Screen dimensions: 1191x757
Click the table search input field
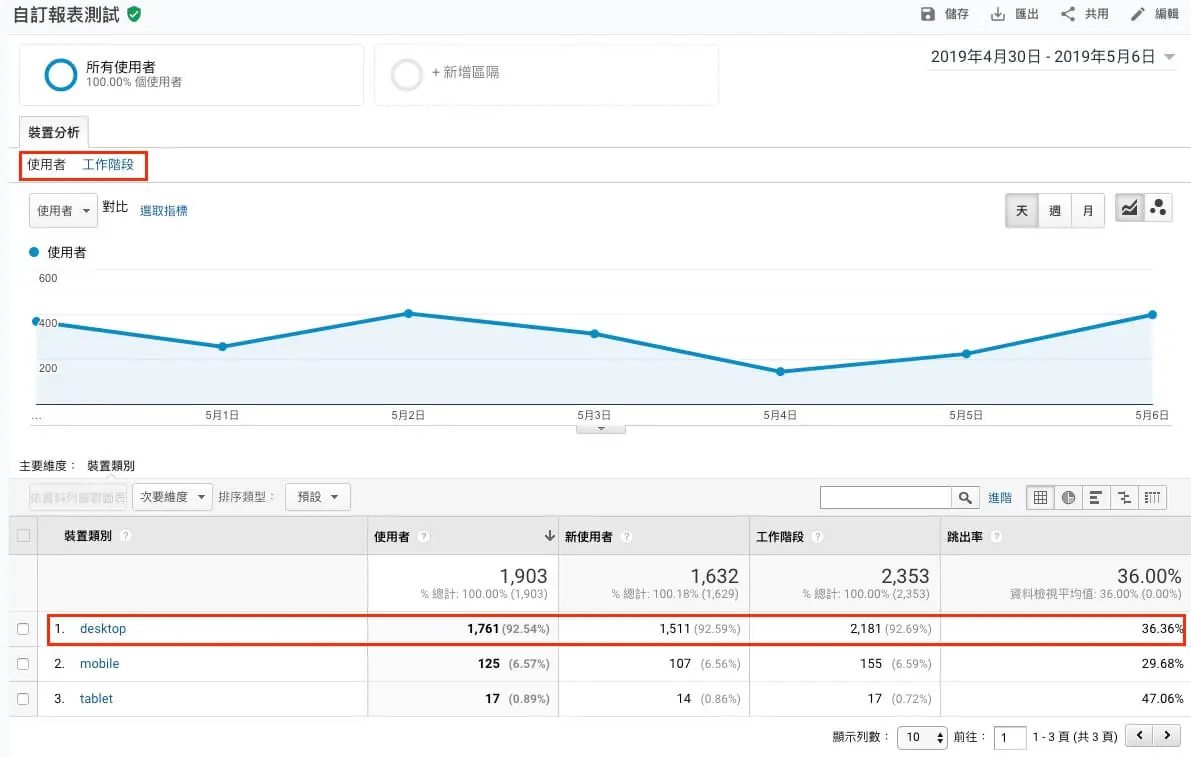(x=886, y=498)
